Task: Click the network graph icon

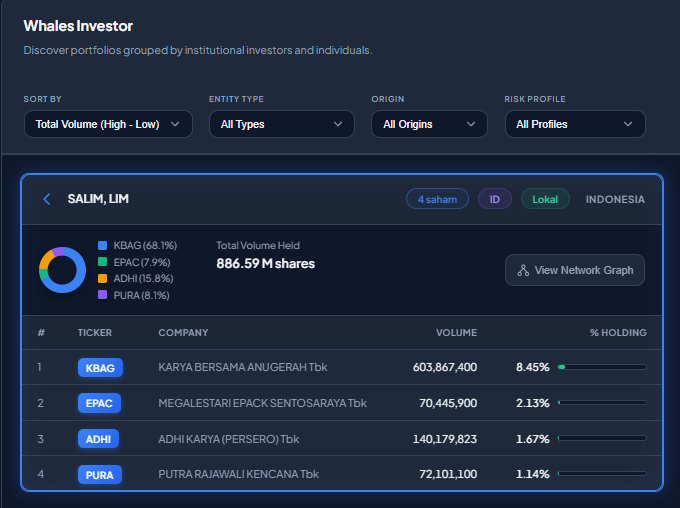Action: [x=523, y=270]
